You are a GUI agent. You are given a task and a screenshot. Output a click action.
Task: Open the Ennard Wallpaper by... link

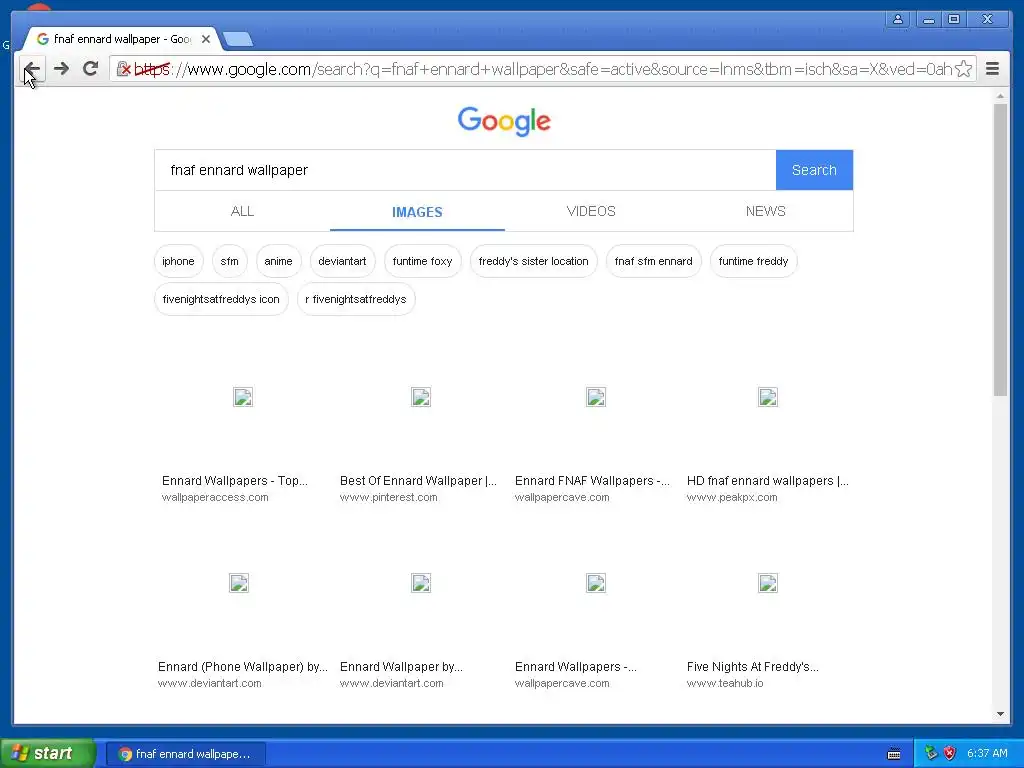tap(401, 667)
